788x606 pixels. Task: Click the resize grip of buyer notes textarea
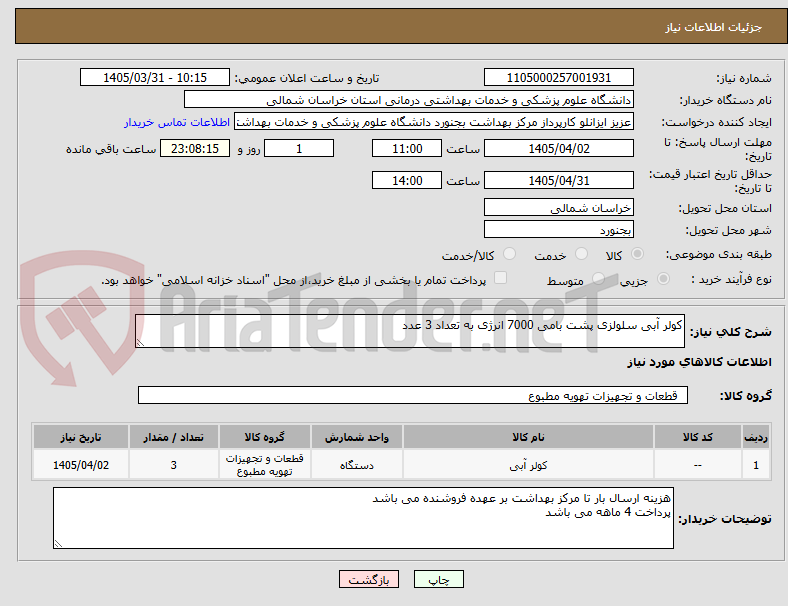[58, 543]
